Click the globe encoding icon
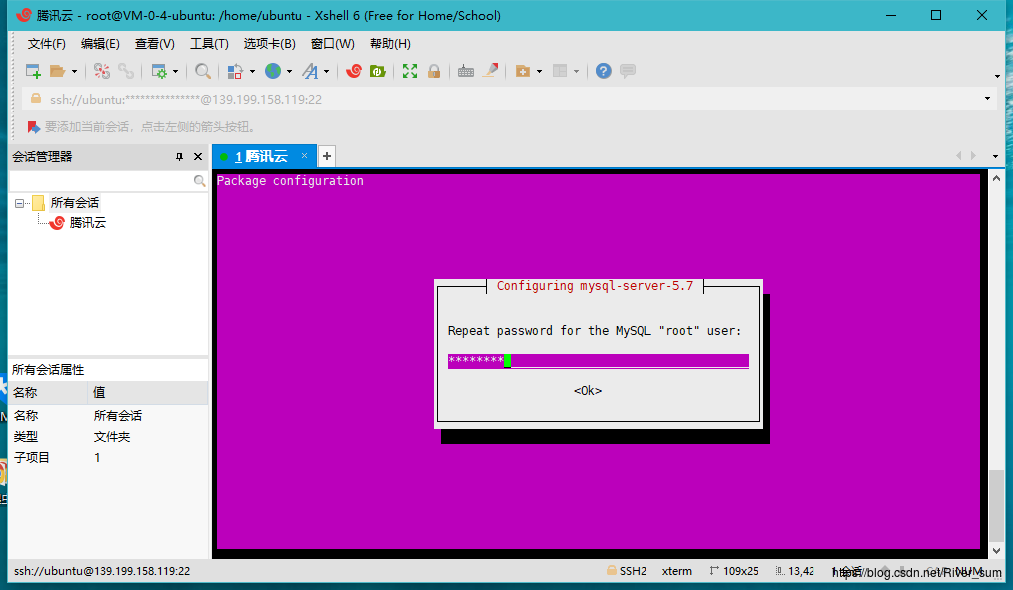This screenshot has height=590, width=1013. tap(273, 71)
